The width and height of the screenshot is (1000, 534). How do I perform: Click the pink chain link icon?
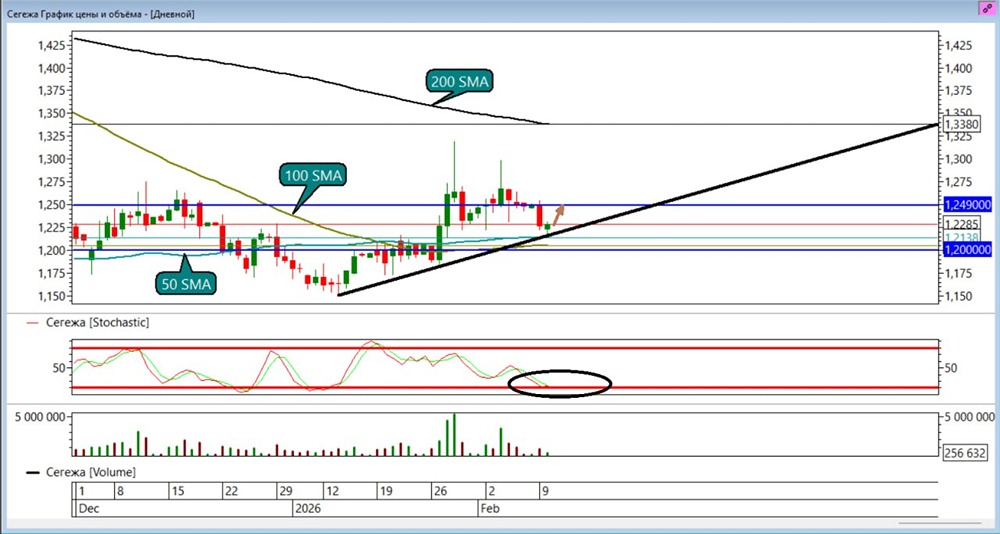(x=988, y=8)
